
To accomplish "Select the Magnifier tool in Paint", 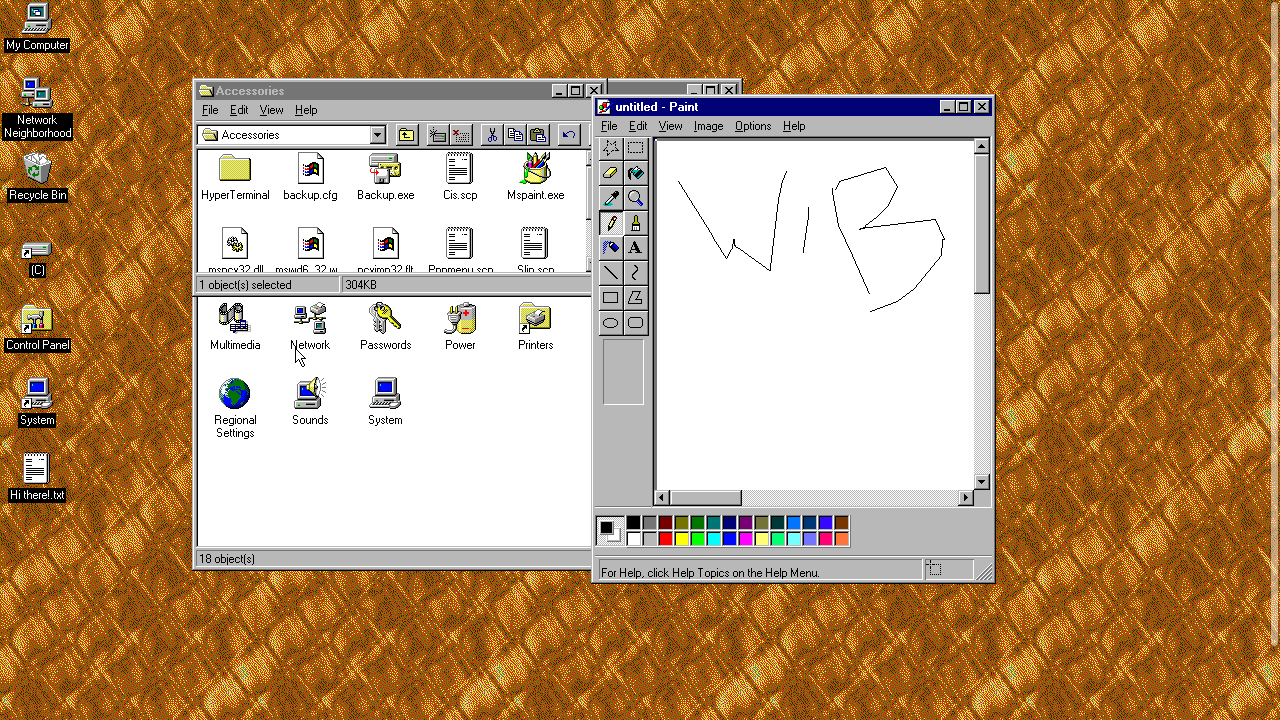I will coord(635,198).
